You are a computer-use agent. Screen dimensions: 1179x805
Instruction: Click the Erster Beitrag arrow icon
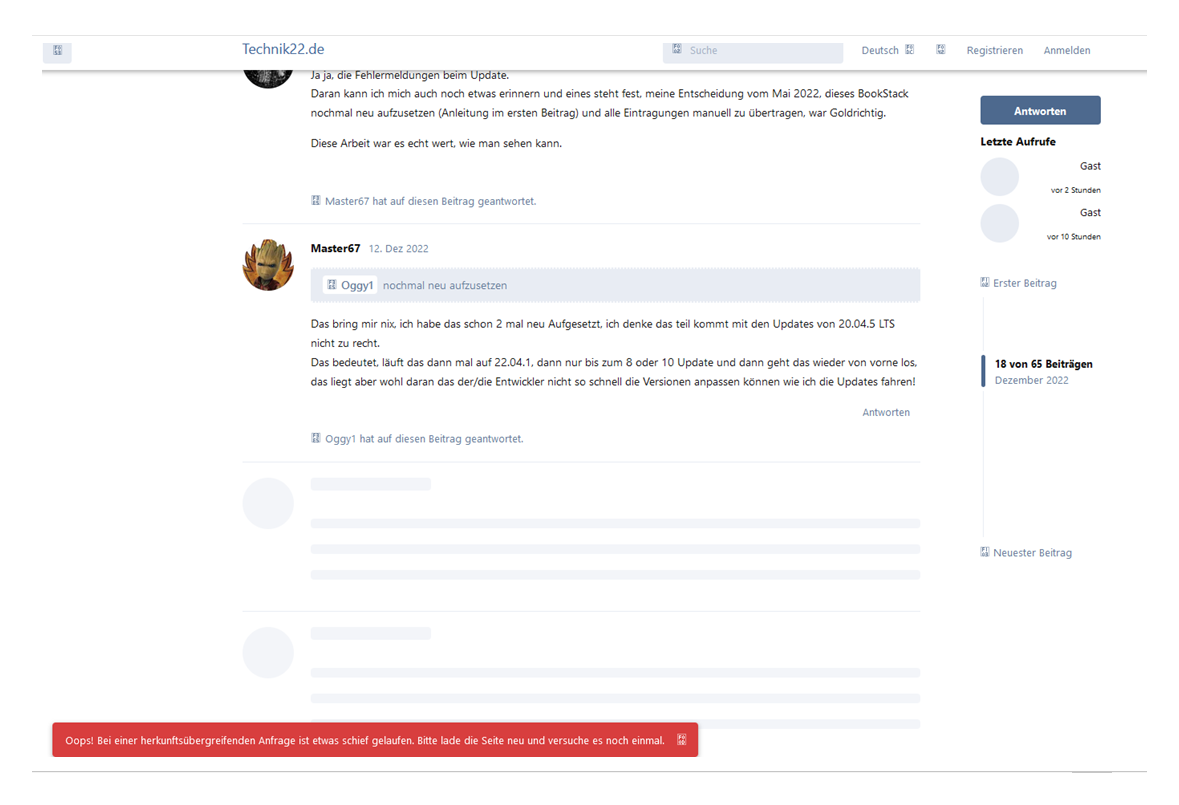coord(985,283)
